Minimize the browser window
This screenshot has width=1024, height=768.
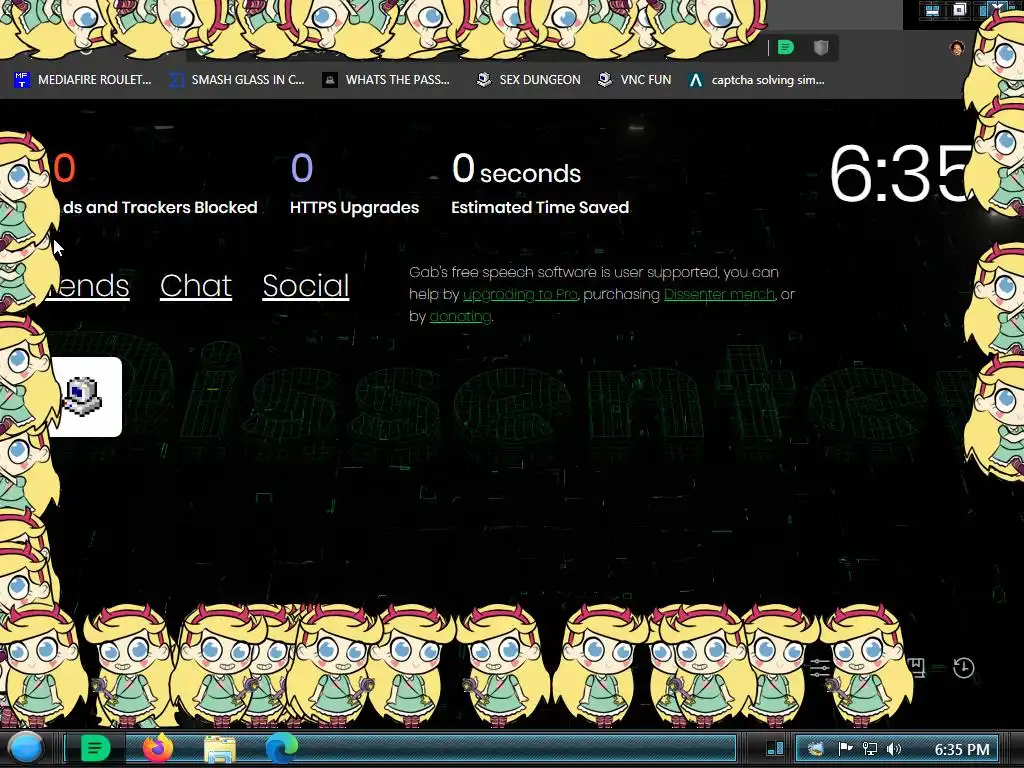(x=932, y=10)
